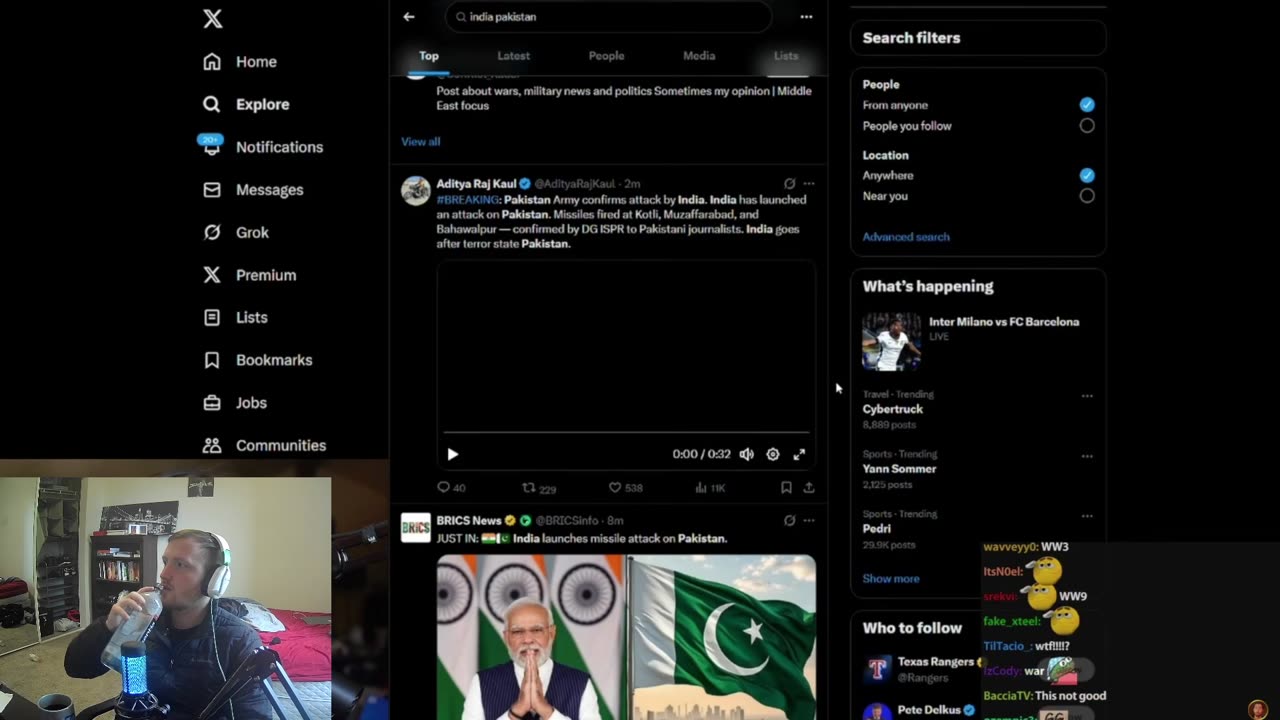Screen dimensions: 1280x720
Task: Open Aditya Raj Kaul's profile name
Action: pyautogui.click(x=476, y=184)
